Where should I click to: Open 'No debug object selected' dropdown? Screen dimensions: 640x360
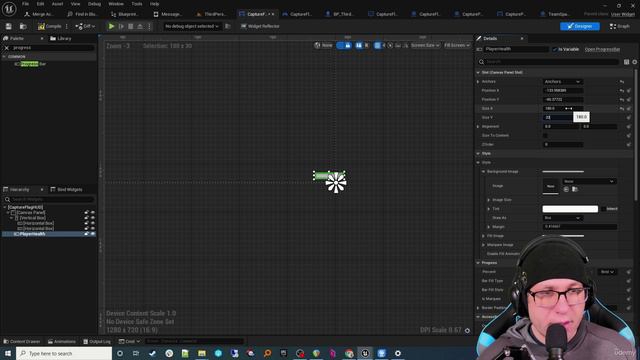192,26
